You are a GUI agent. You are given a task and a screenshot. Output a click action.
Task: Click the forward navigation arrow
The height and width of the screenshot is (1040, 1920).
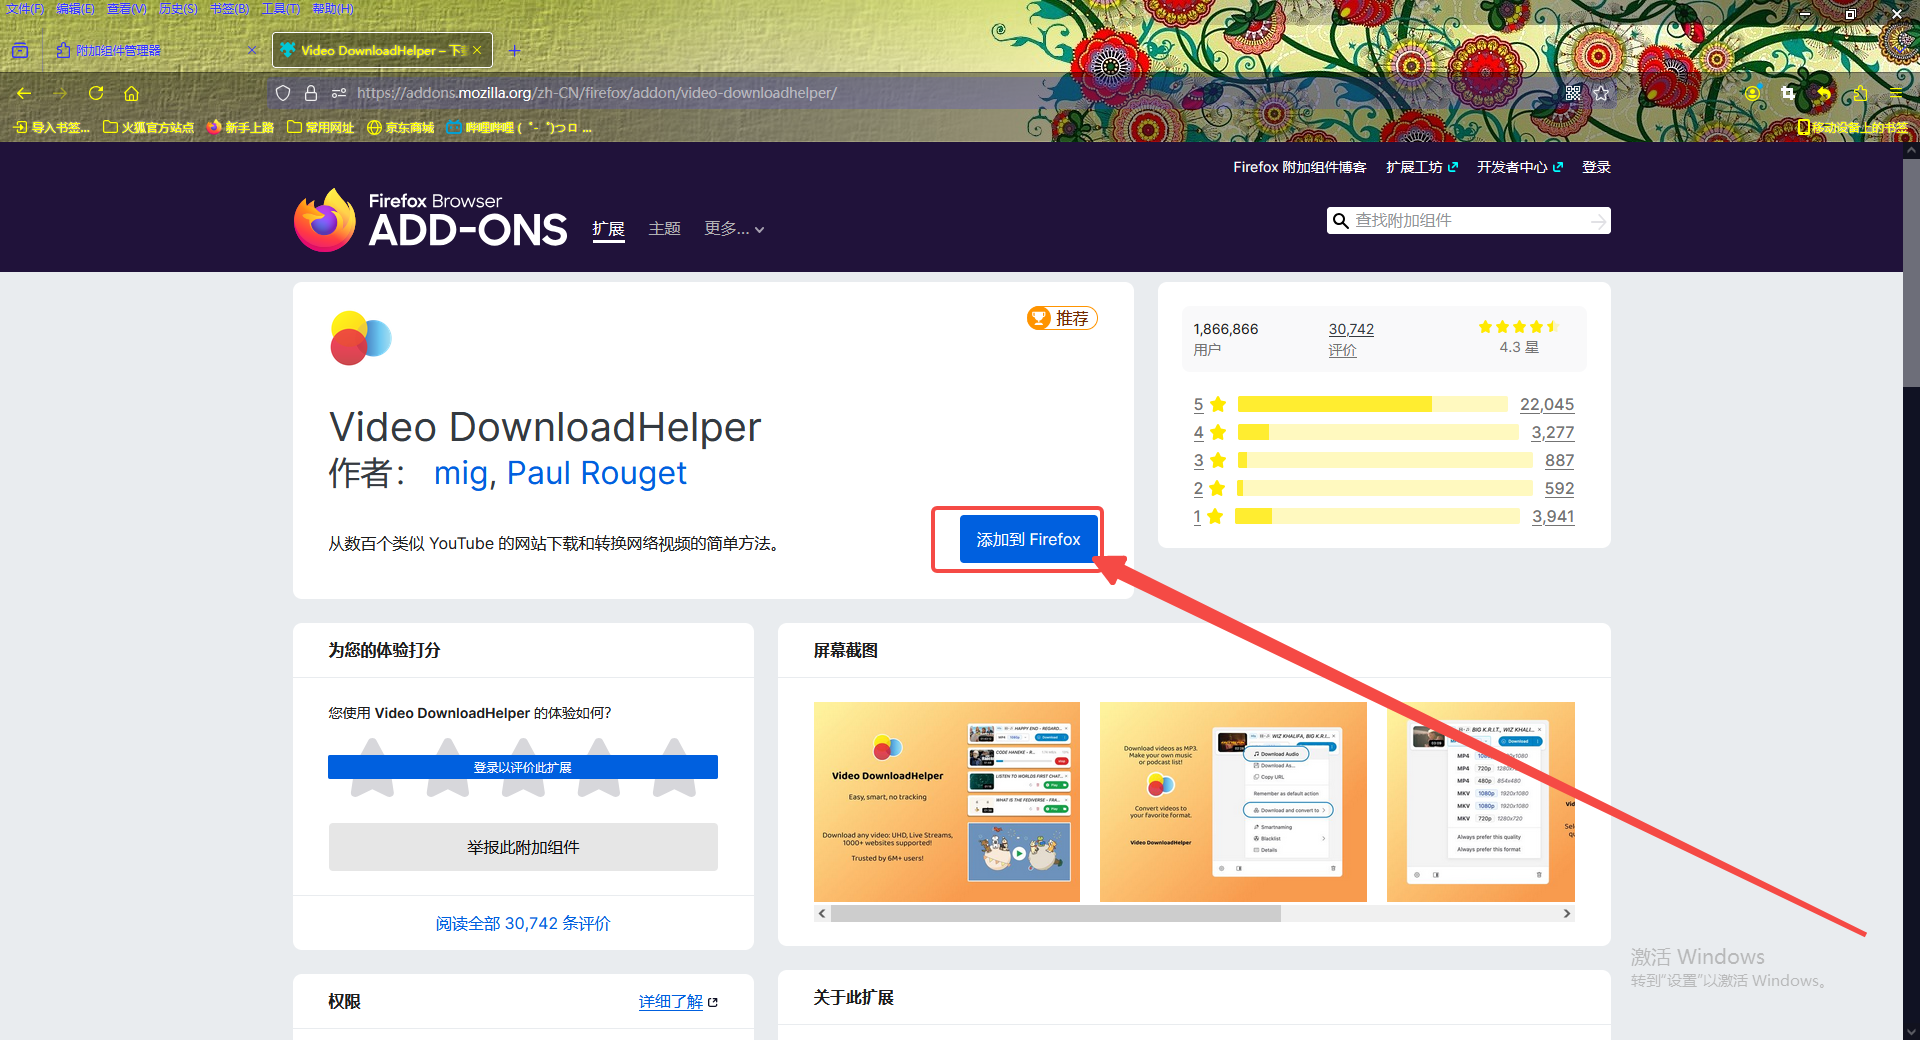tap(60, 93)
